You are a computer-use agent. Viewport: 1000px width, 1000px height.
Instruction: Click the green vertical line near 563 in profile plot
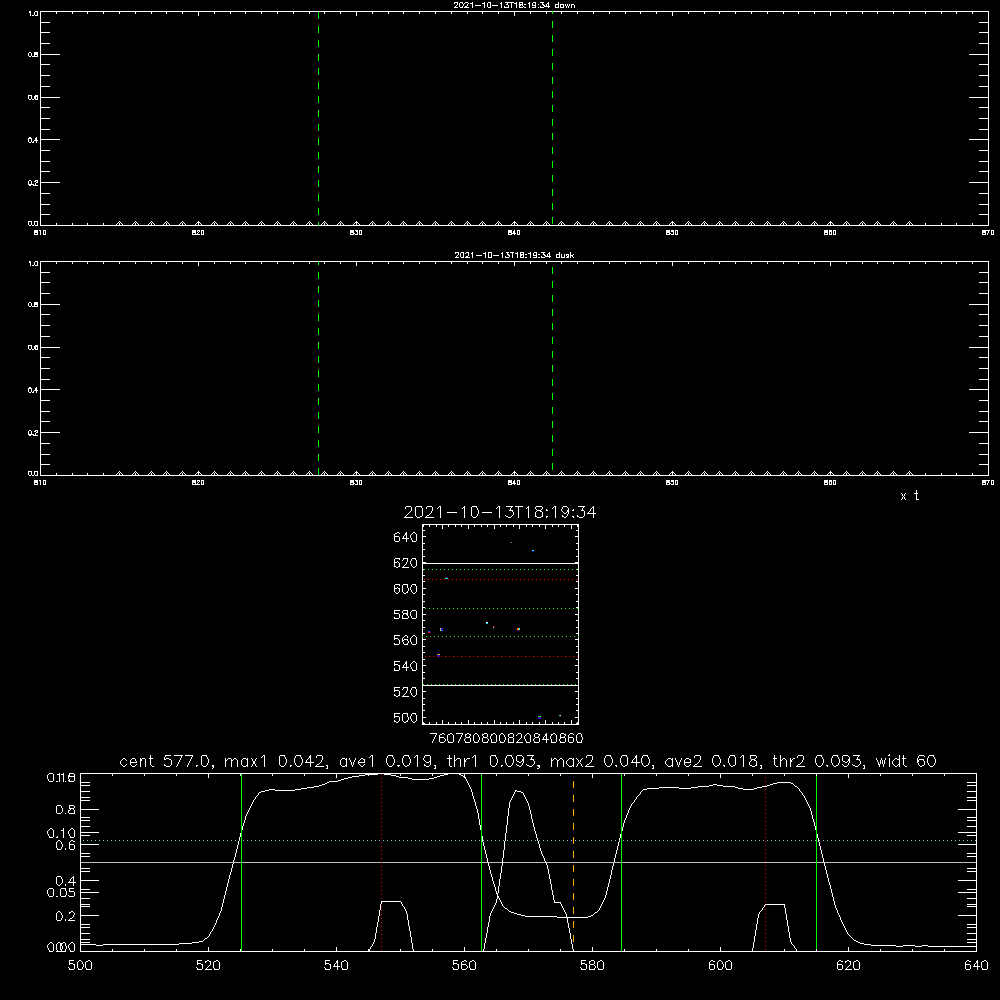(x=482, y=862)
